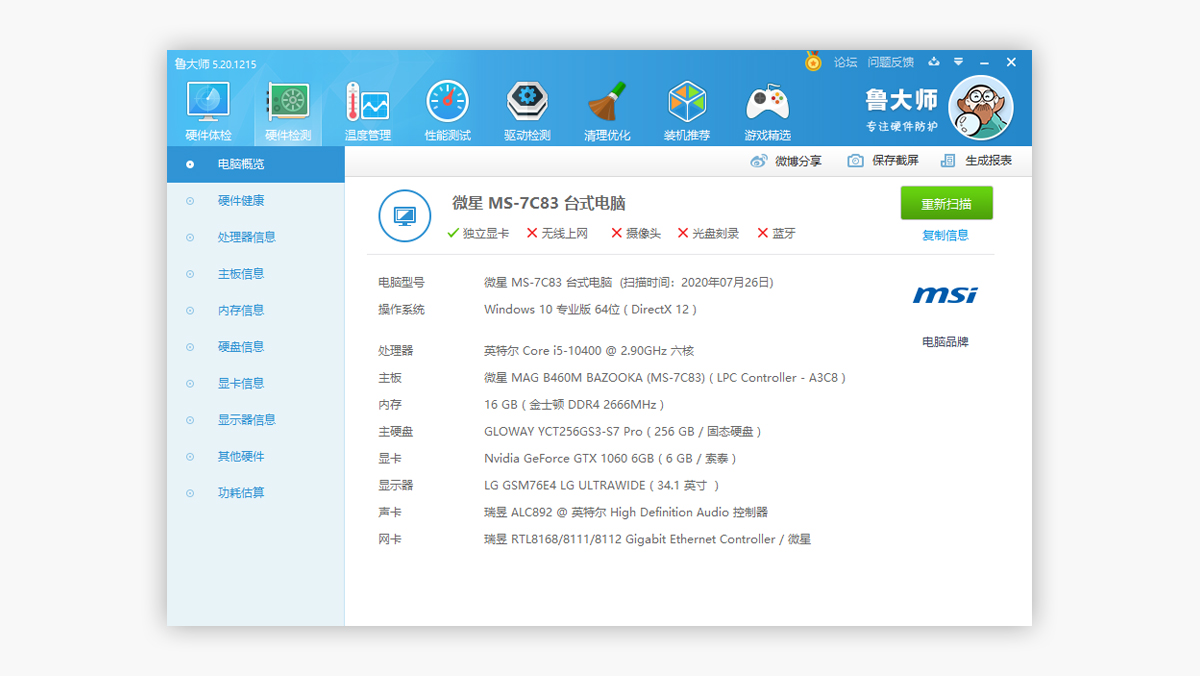
Task: Click the gold medal icon in the title bar
Action: coord(813,62)
